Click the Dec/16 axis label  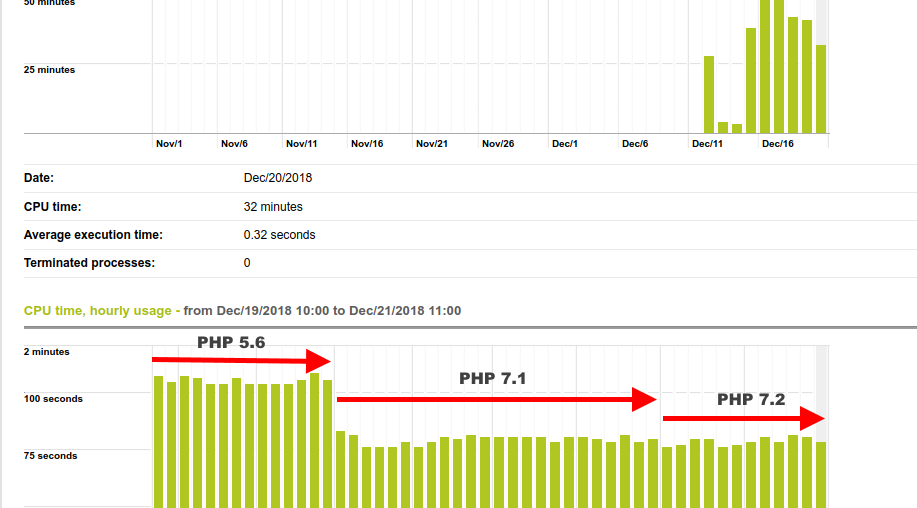point(778,144)
